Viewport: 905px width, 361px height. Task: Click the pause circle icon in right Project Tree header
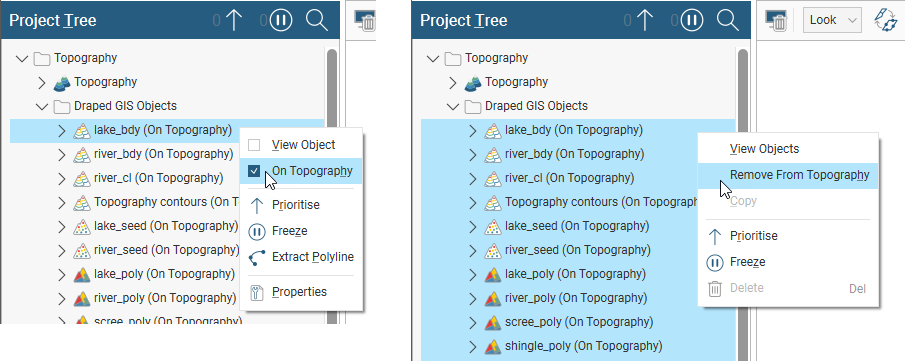(x=692, y=21)
